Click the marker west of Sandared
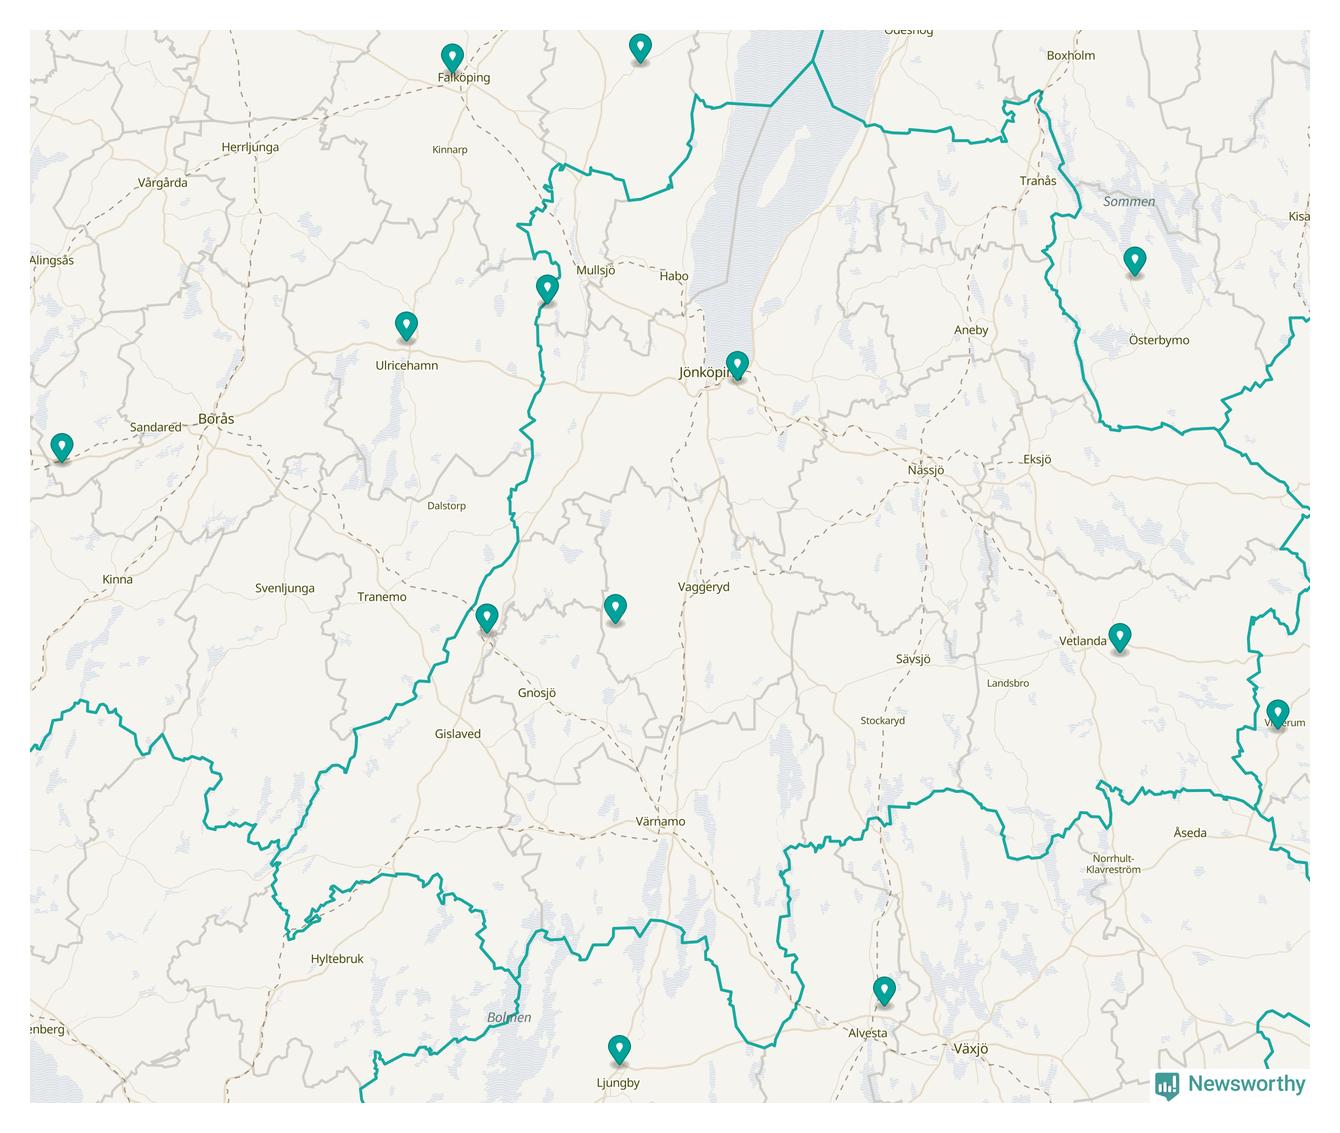This screenshot has width=1340, height=1133. pos(62,446)
